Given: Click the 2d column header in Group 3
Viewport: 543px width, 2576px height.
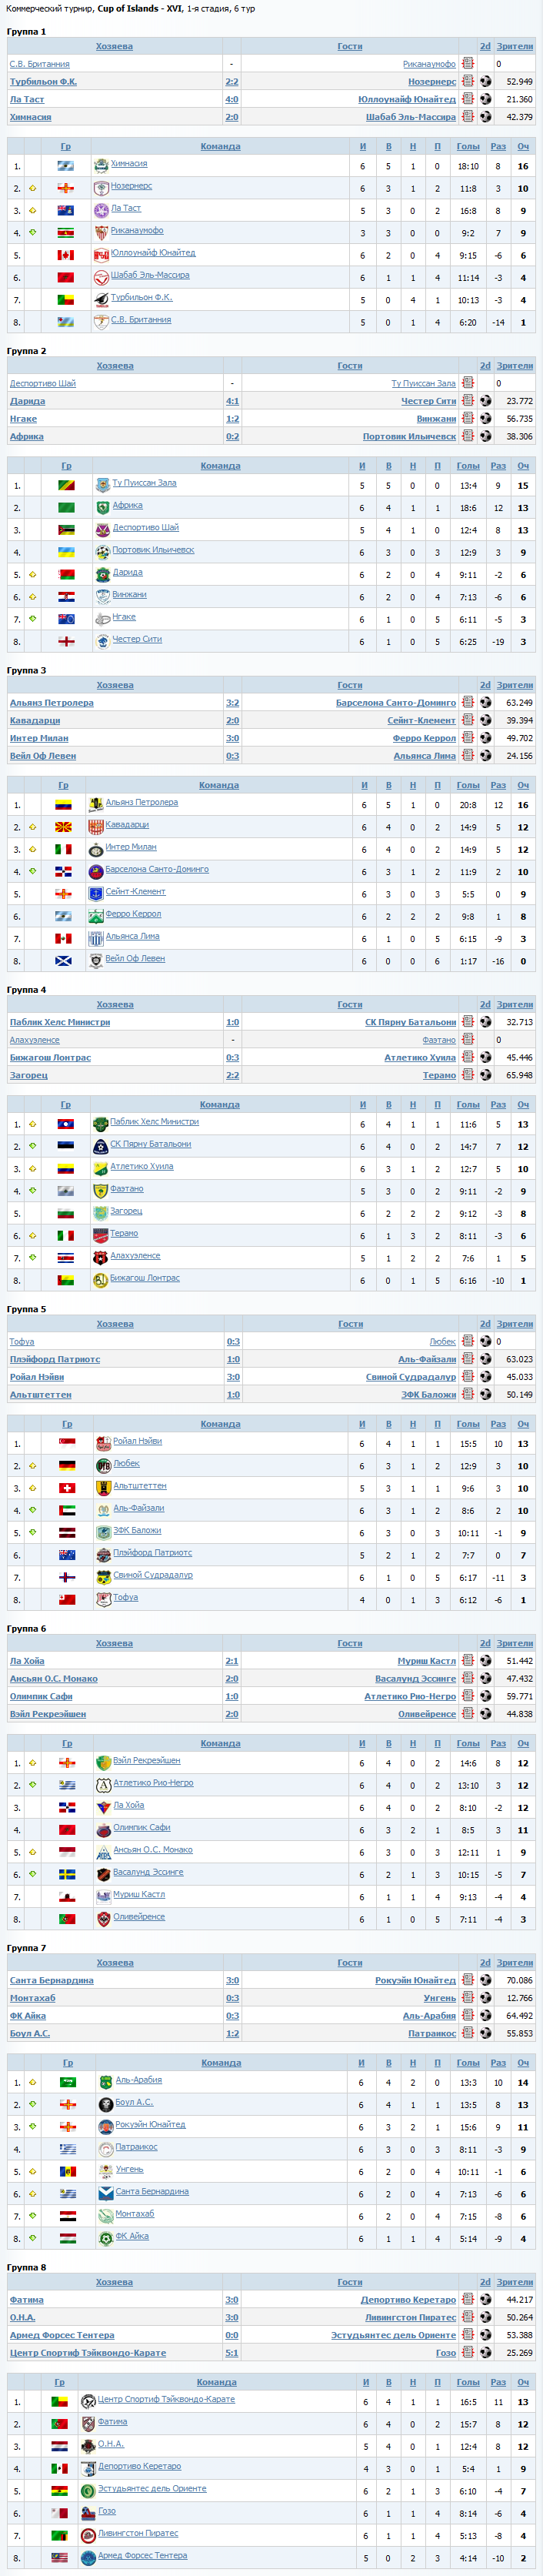Looking at the screenshot, I should [x=485, y=685].
